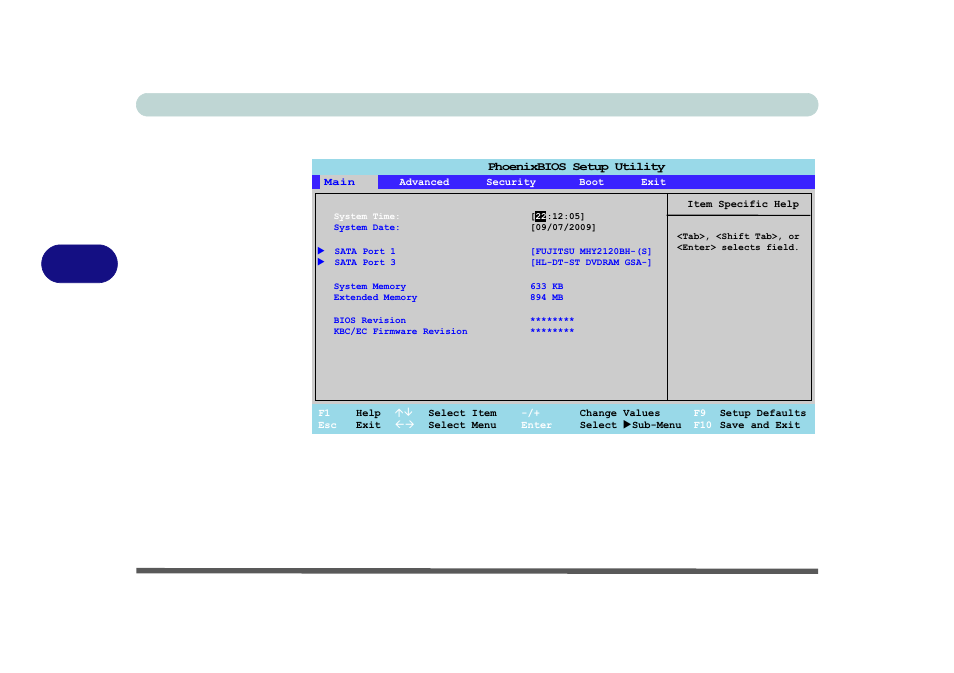Open the Main menu tab

coord(339,182)
